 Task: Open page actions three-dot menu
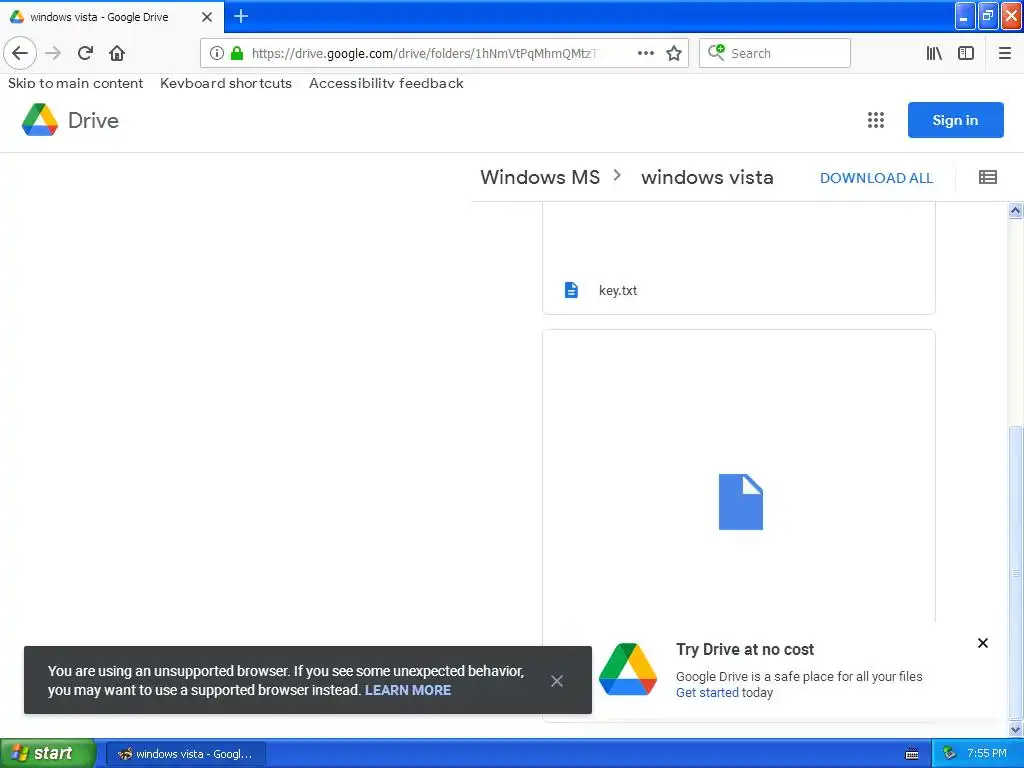point(645,53)
